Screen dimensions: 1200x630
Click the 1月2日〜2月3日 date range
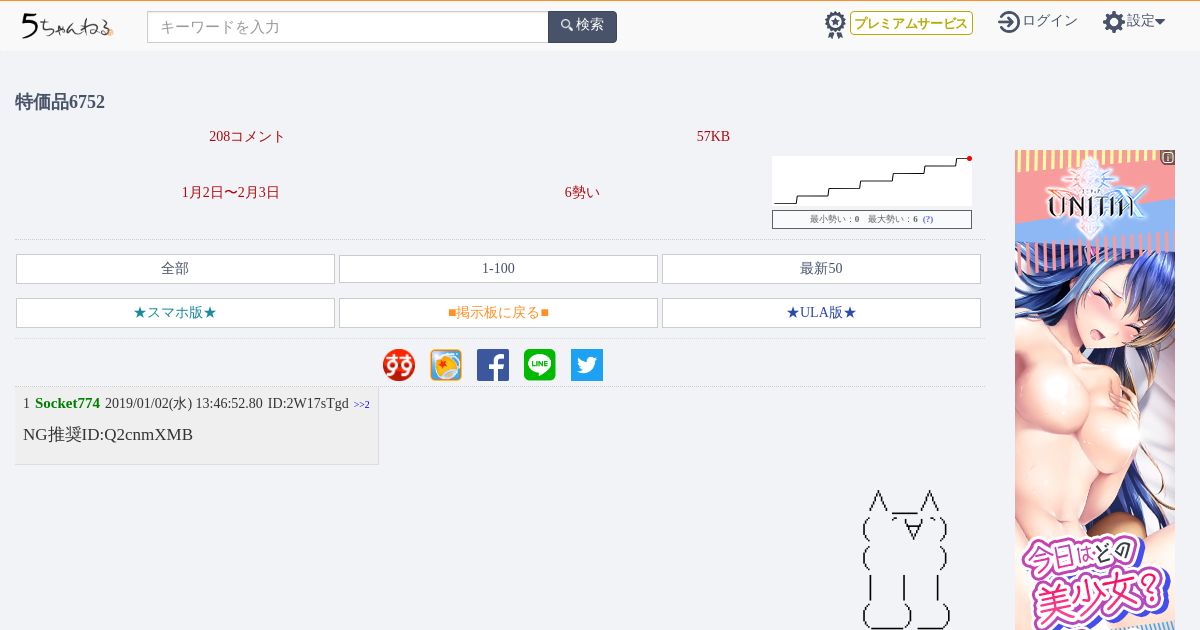click(x=230, y=193)
